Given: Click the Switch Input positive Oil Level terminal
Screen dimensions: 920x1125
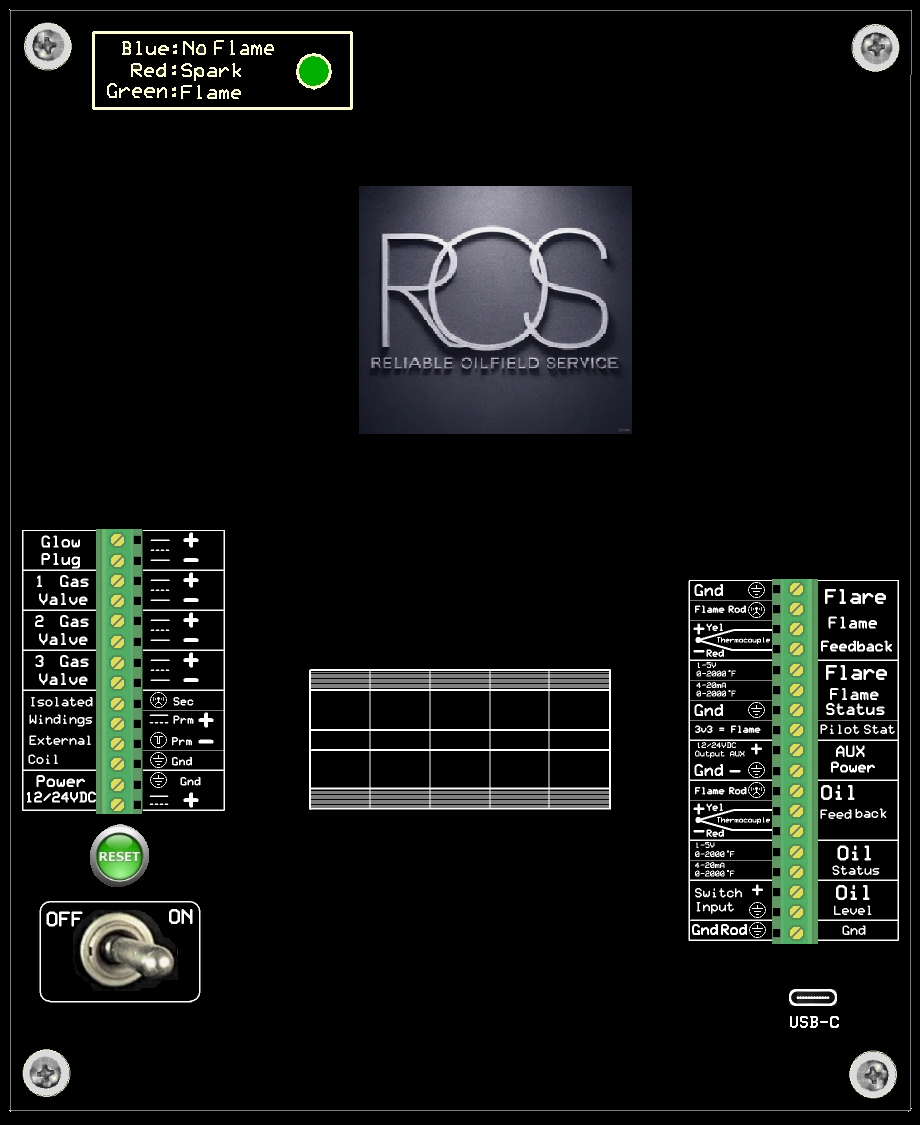Looking at the screenshot, I should (x=796, y=891).
